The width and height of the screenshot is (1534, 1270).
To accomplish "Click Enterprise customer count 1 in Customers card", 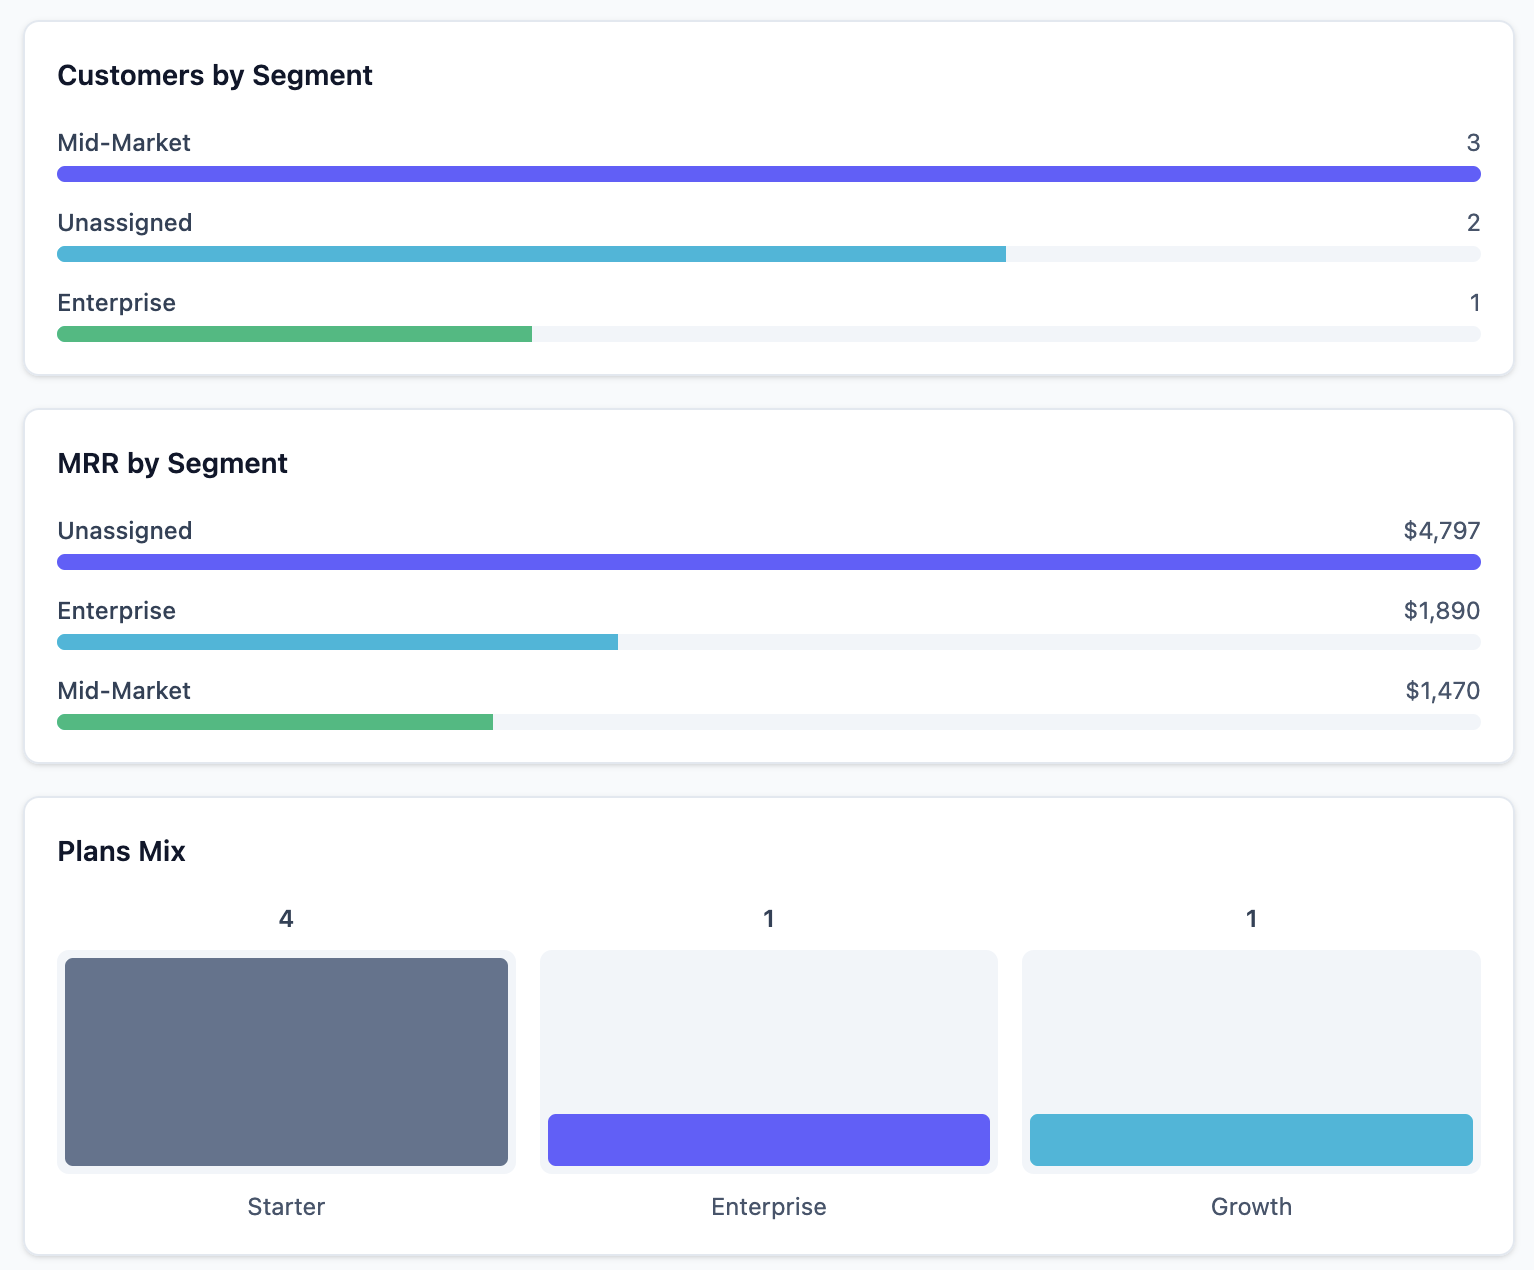I will coord(1475,303).
